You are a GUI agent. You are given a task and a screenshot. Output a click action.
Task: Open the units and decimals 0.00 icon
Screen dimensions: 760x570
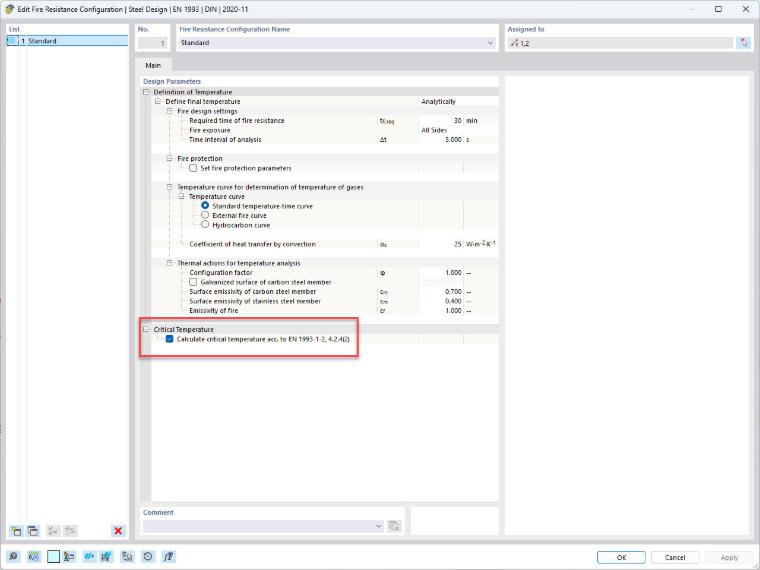33,556
